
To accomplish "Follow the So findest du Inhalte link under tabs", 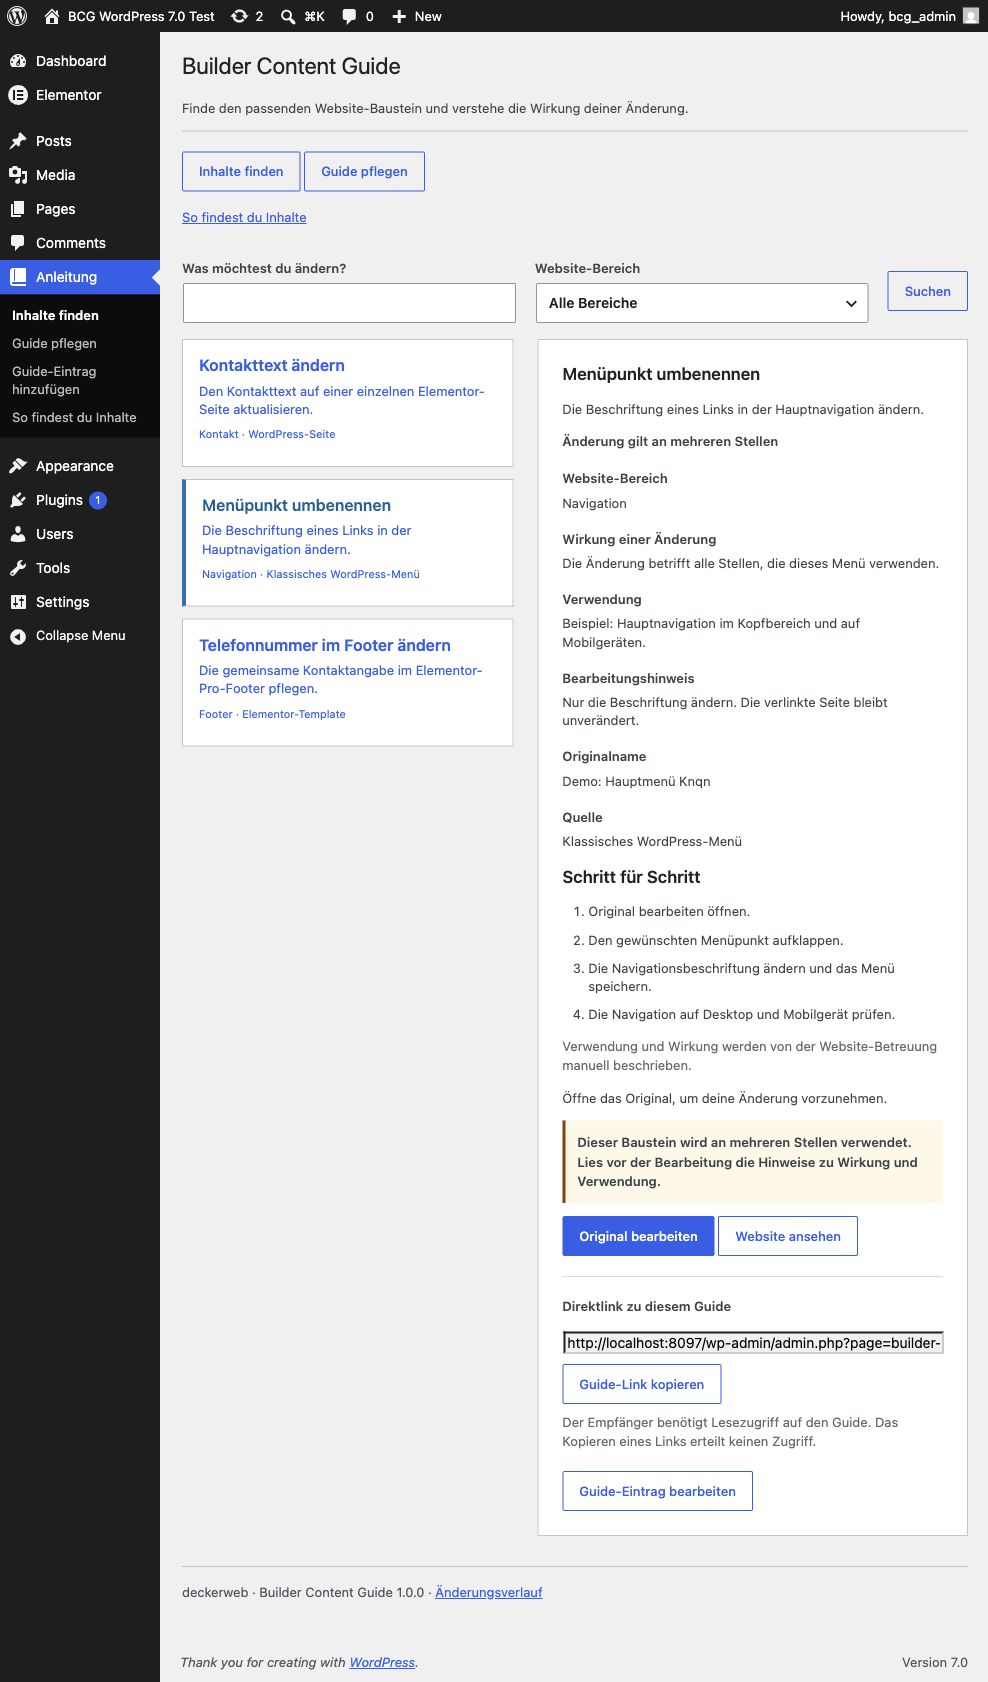I will pos(244,217).
